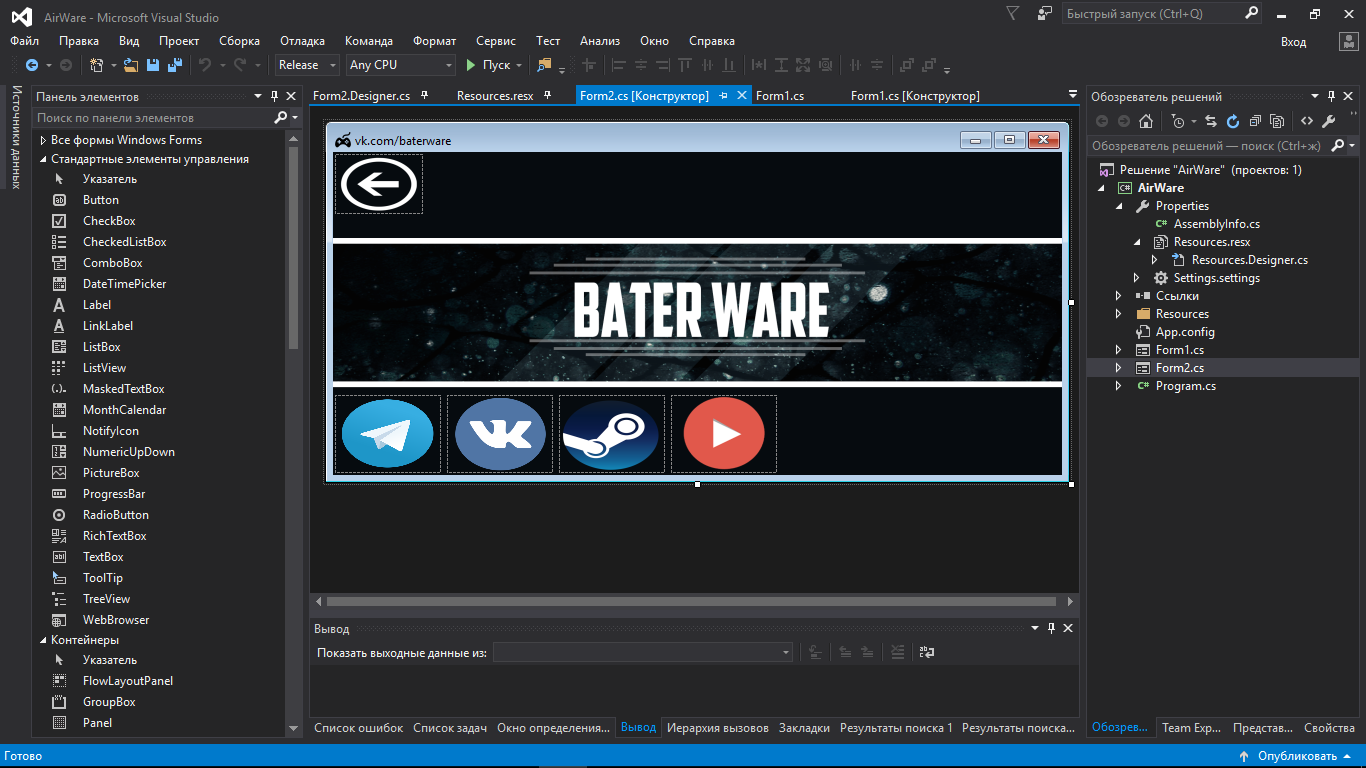Open the Any CPU platform dropdown

(401, 65)
